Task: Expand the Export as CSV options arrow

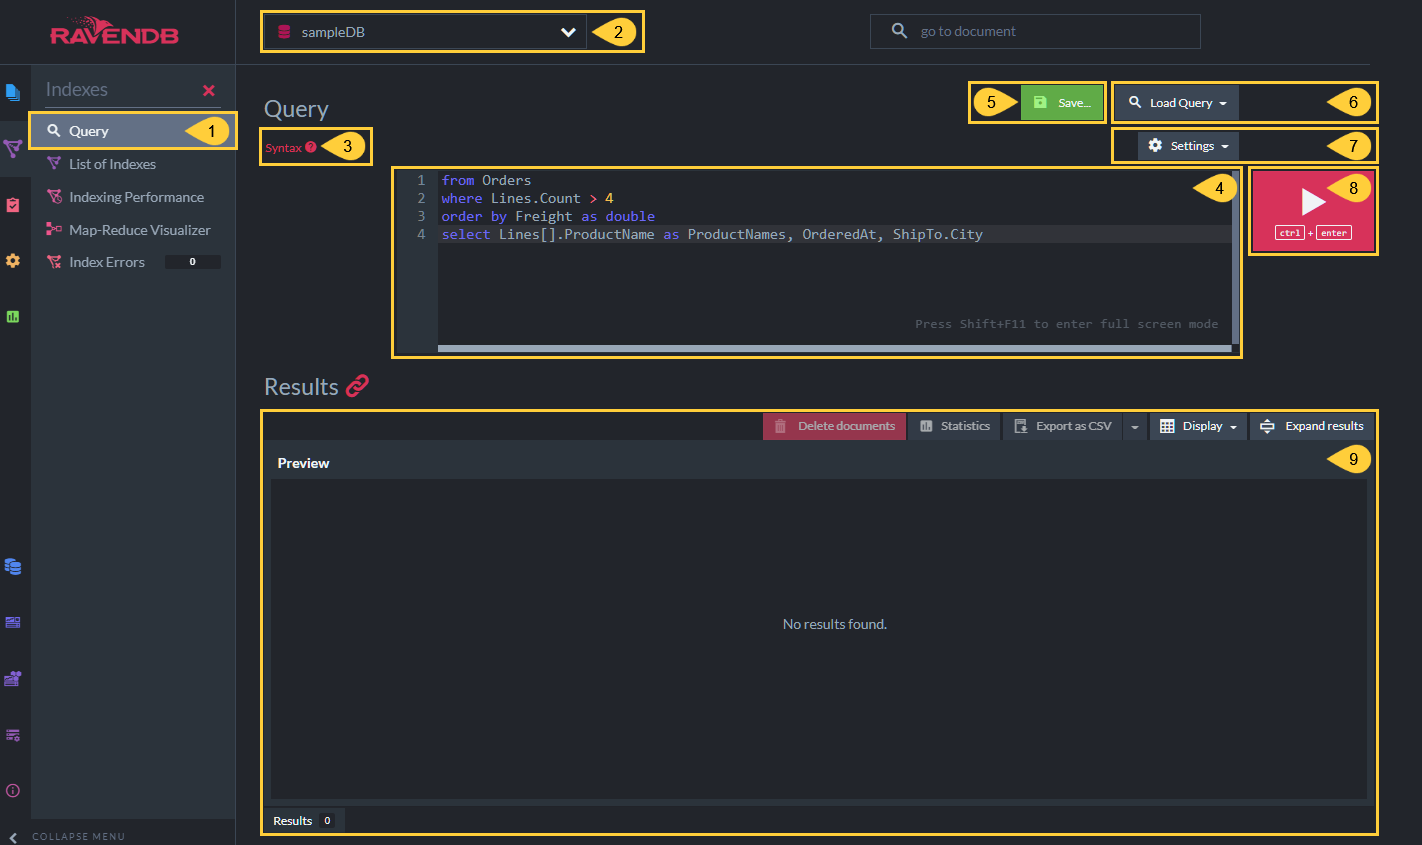Action: (x=1135, y=427)
